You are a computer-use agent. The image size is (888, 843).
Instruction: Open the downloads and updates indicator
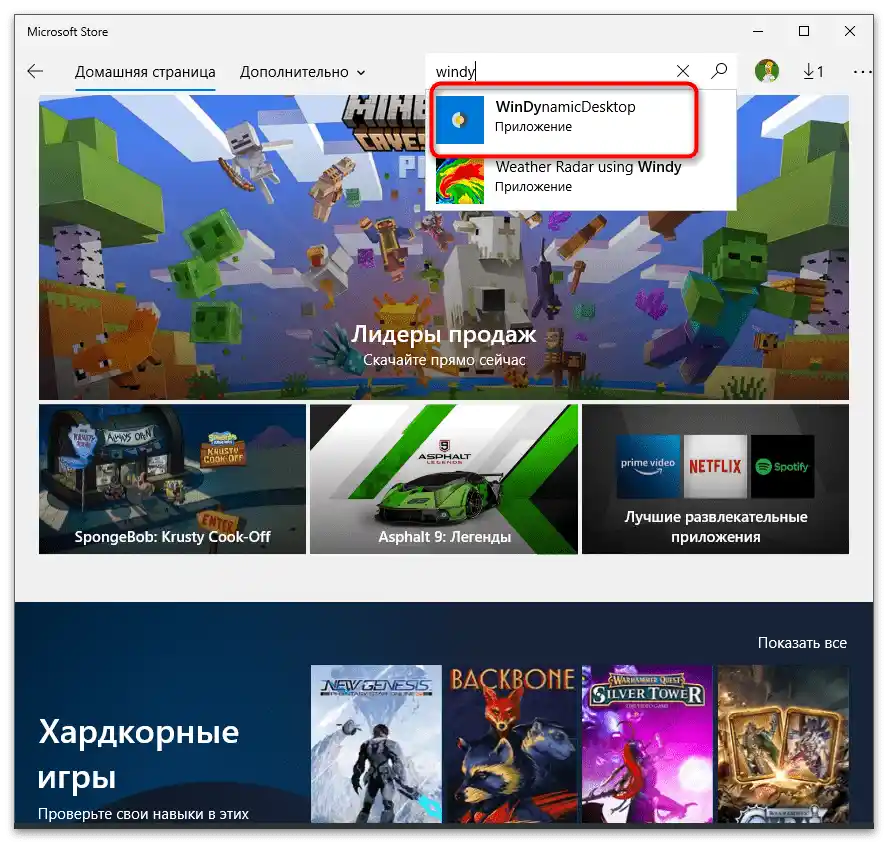(813, 71)
